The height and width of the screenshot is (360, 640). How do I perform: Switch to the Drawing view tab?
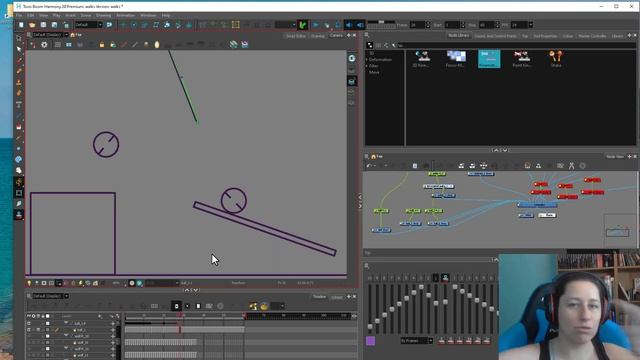coord(318,36)
